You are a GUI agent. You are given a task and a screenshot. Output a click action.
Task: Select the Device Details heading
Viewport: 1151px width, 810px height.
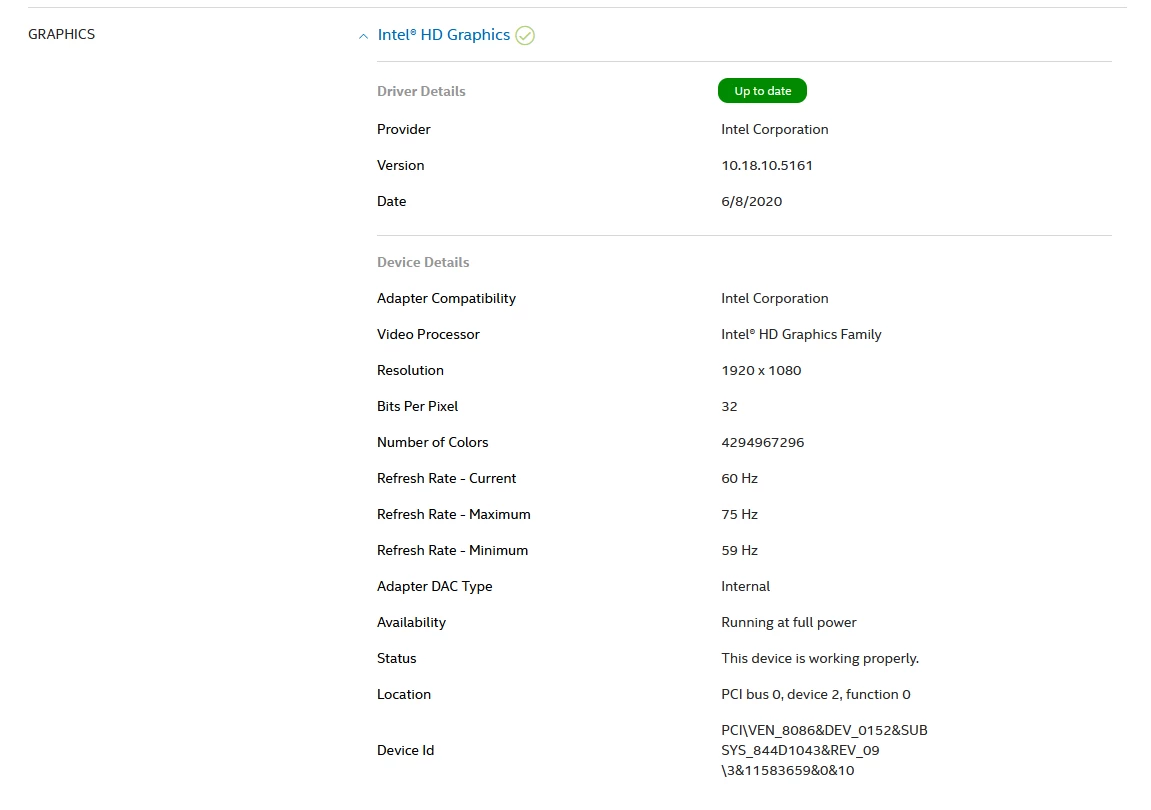click(423, 262)
